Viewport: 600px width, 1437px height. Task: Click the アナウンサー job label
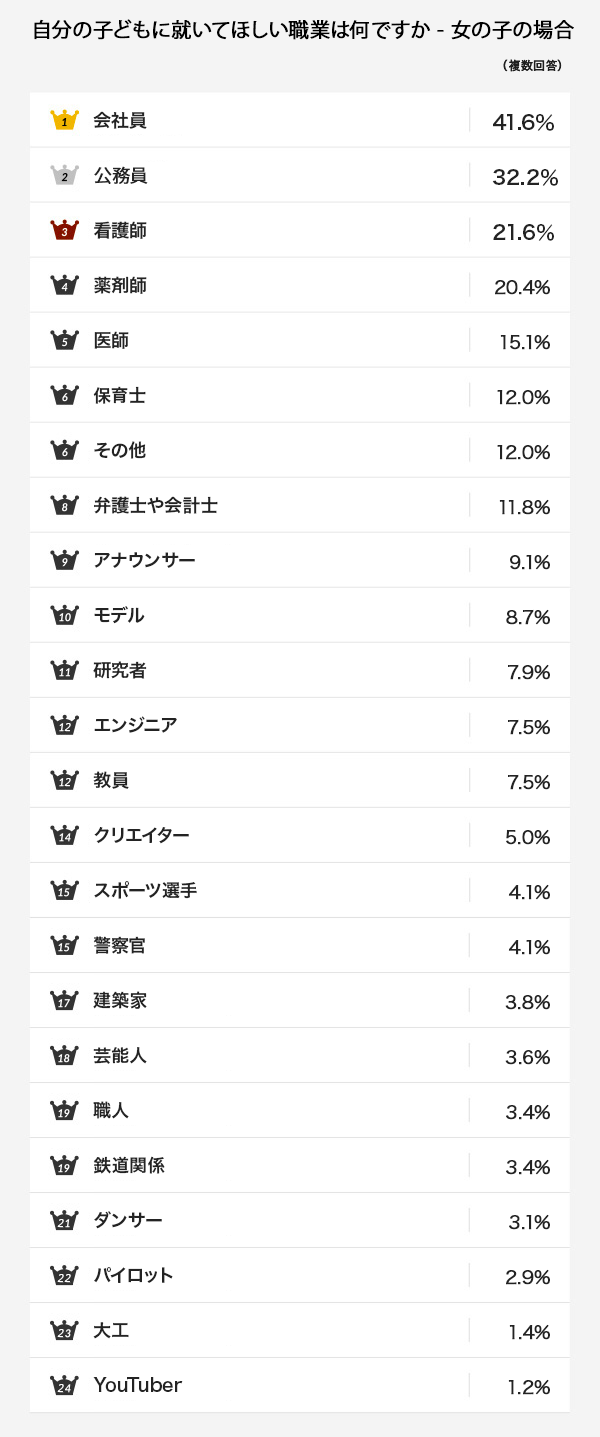(144, 560)
